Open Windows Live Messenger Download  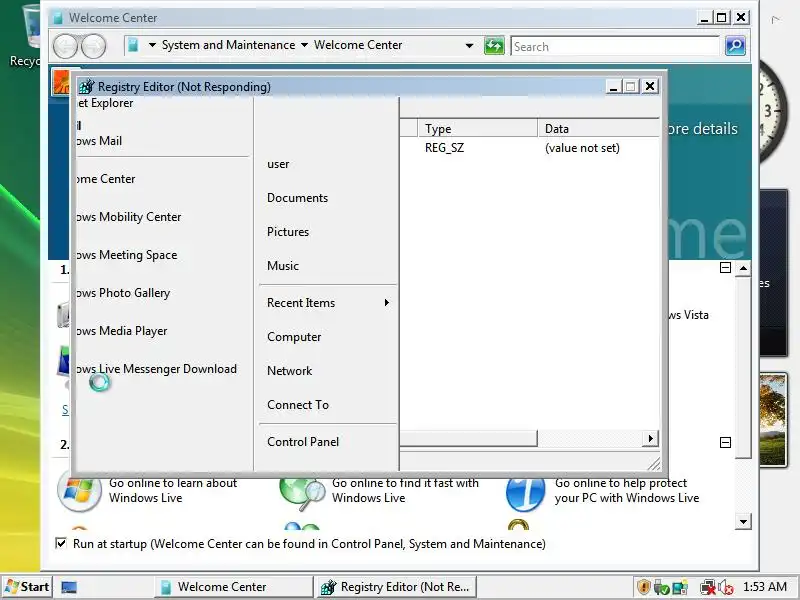pyautogui.click(x=157, y=369)
